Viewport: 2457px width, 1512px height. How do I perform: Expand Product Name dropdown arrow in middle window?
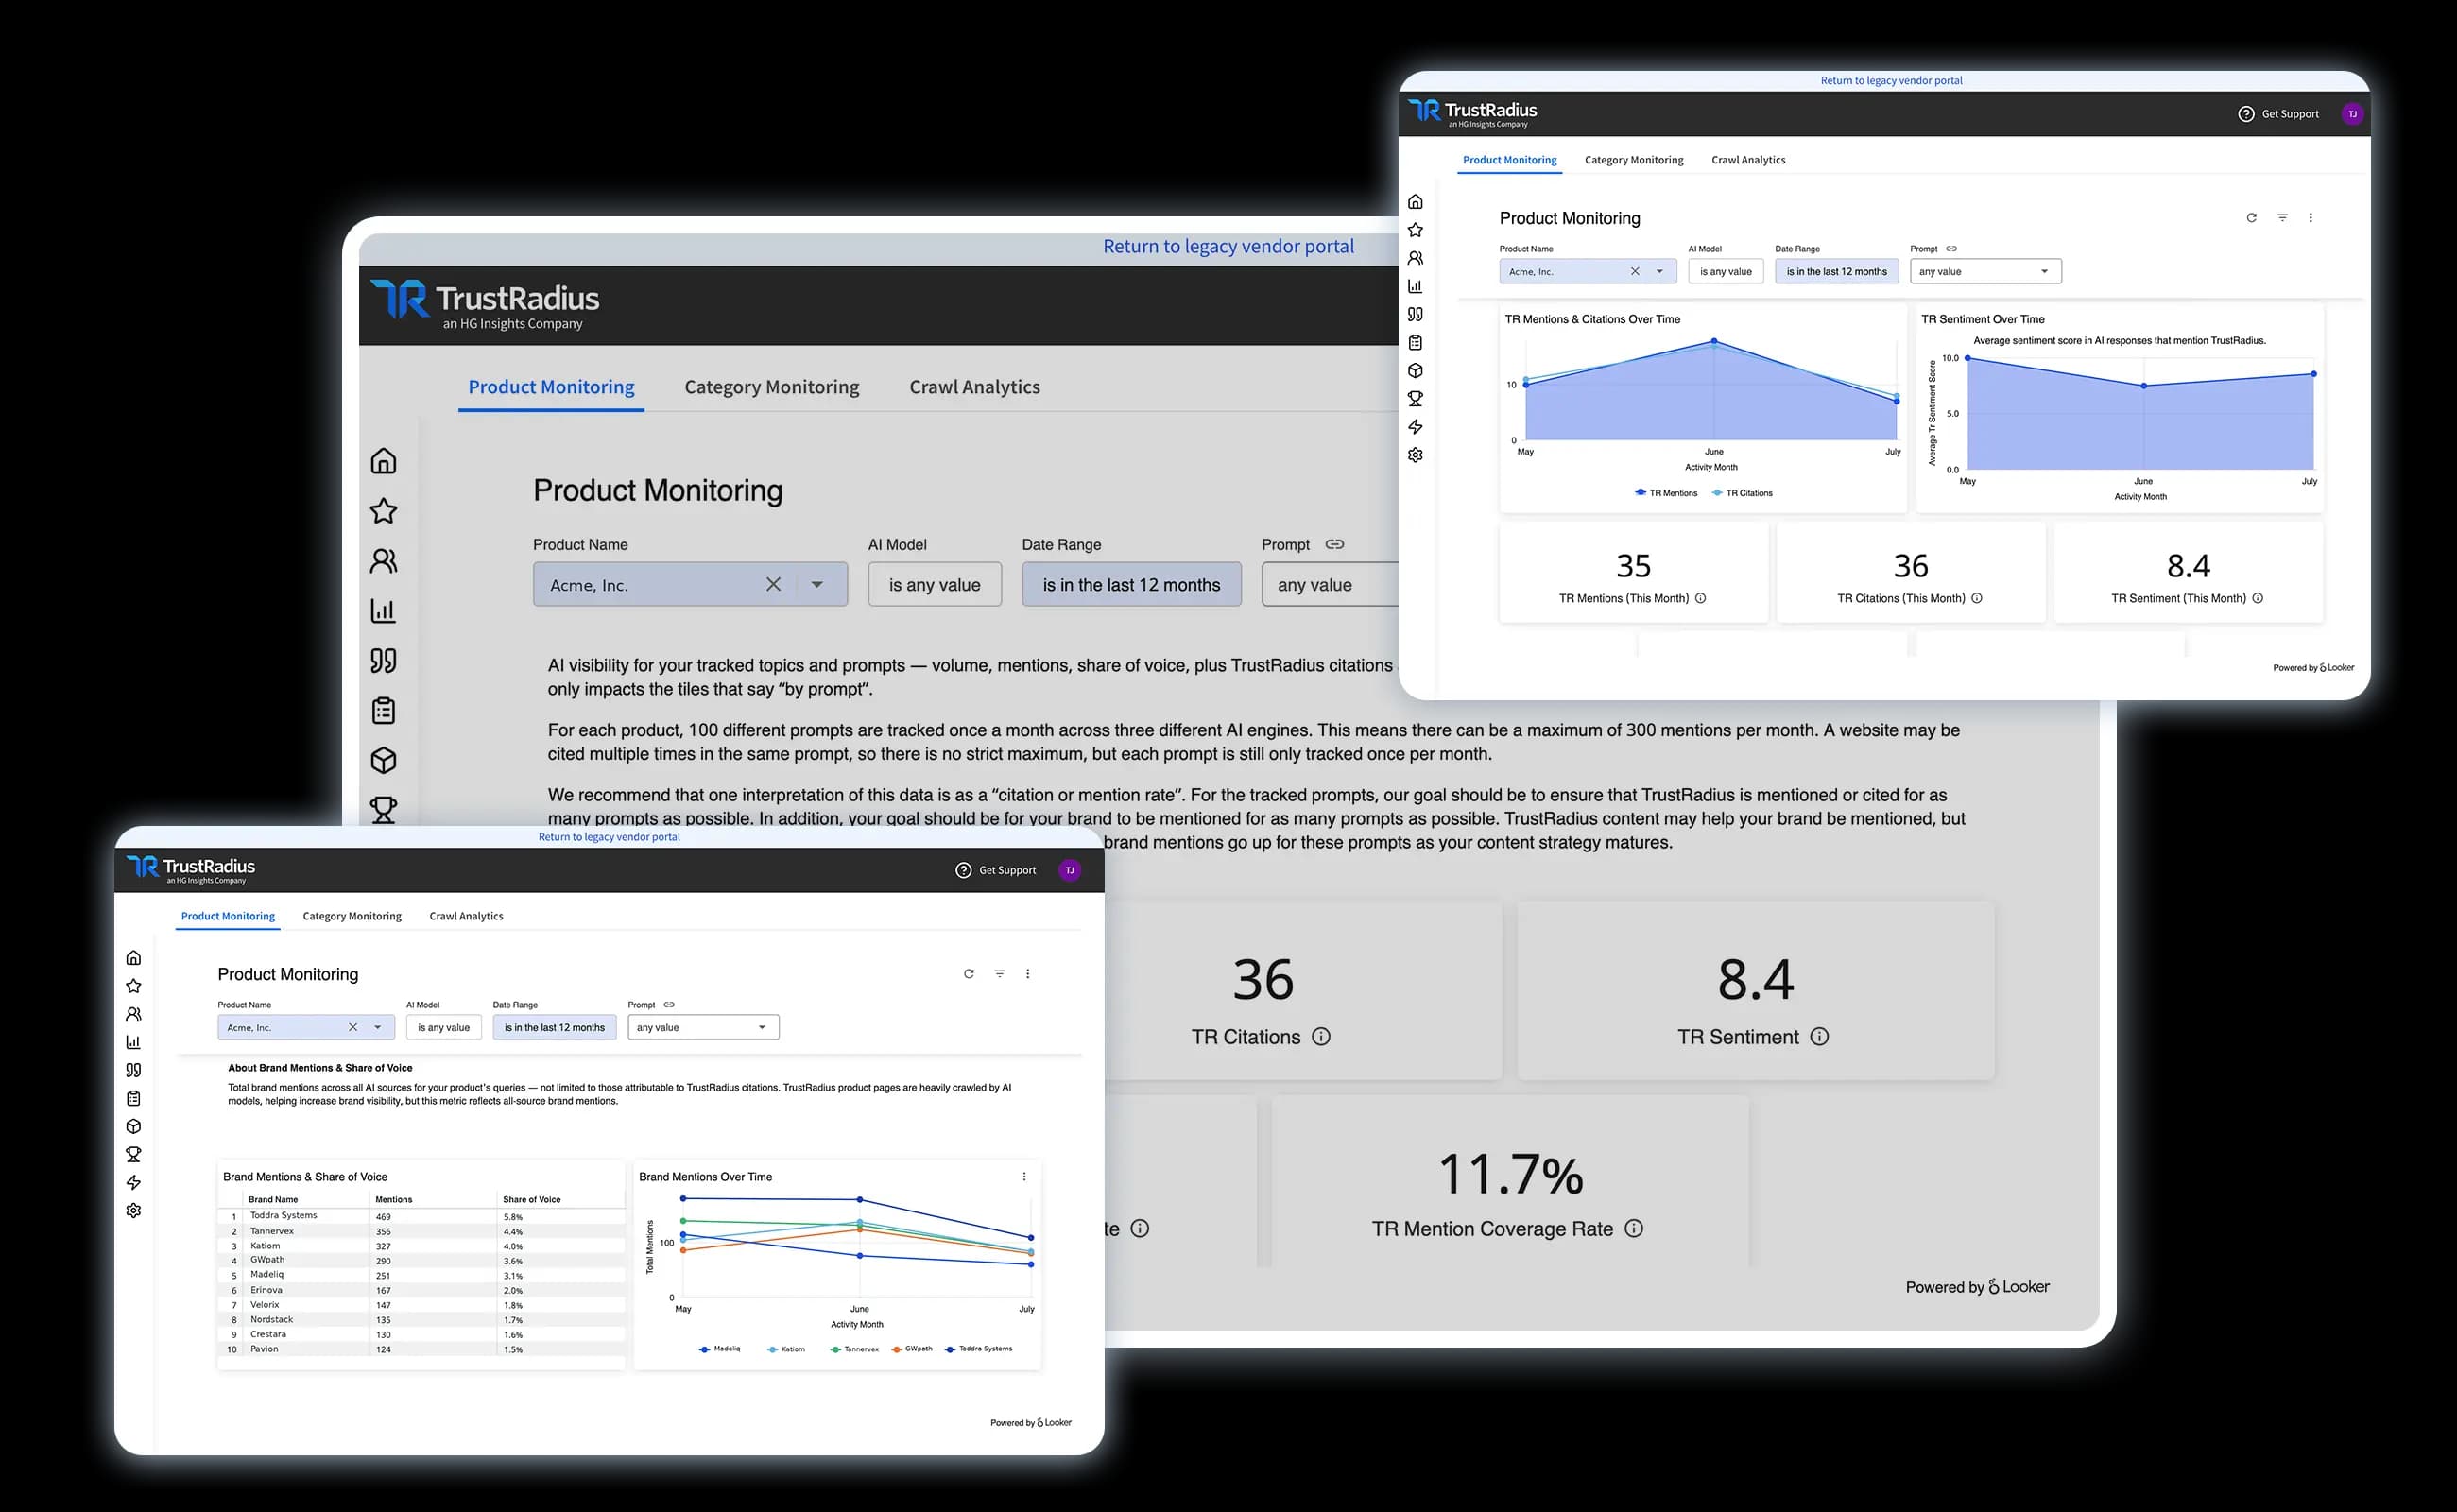click(x=817, y=585)
